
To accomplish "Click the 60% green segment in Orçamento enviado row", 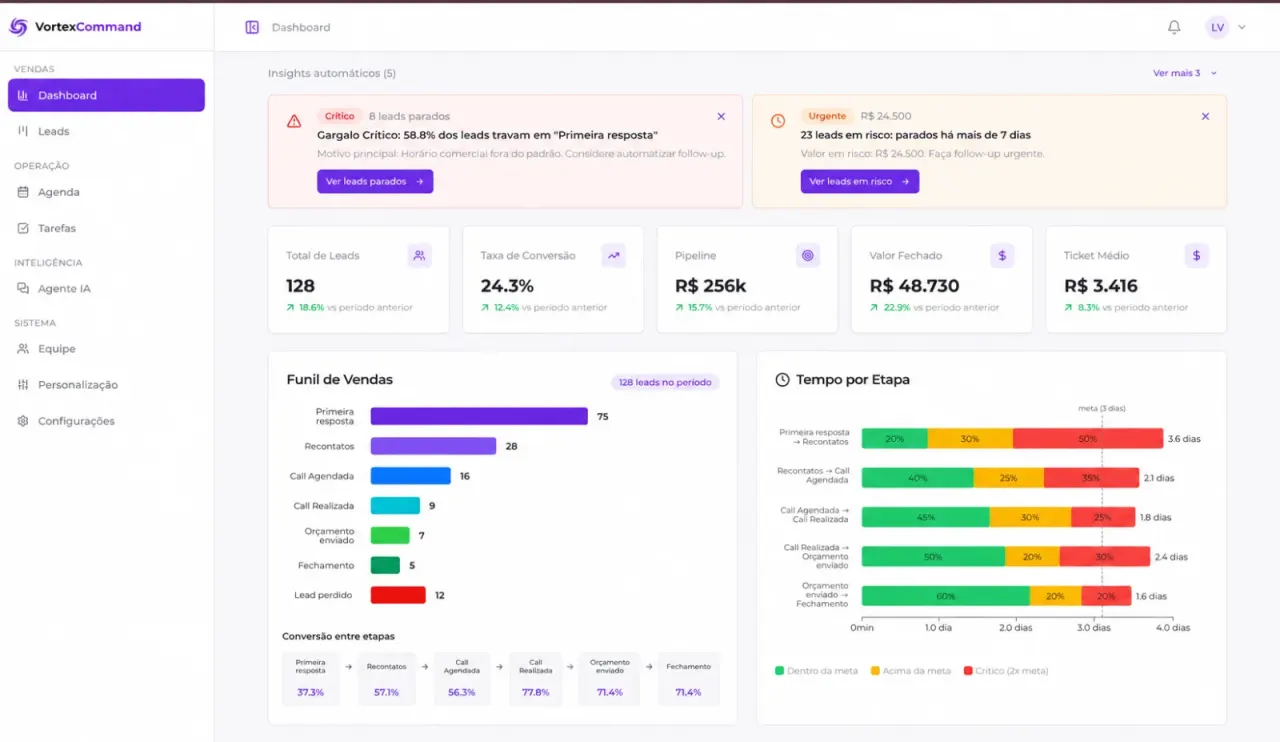I will click(x=946, y=596).
